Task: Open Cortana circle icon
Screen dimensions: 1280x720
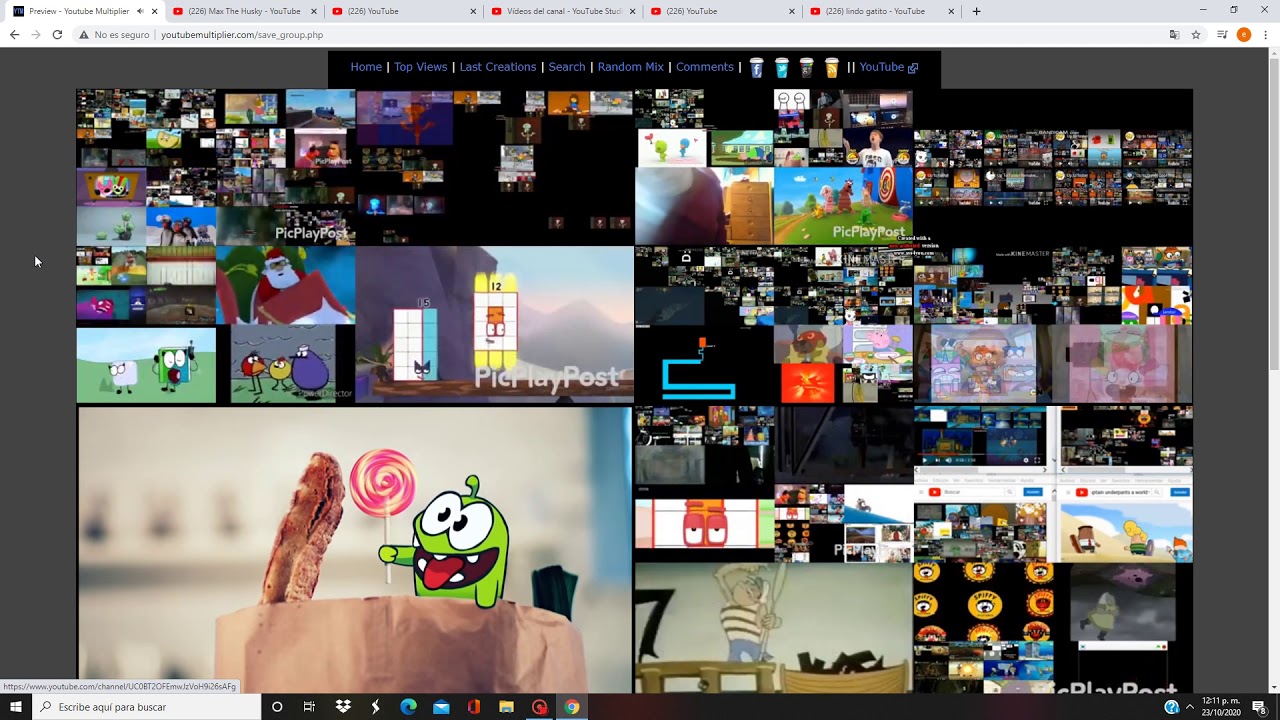Action: coord(277,707)
